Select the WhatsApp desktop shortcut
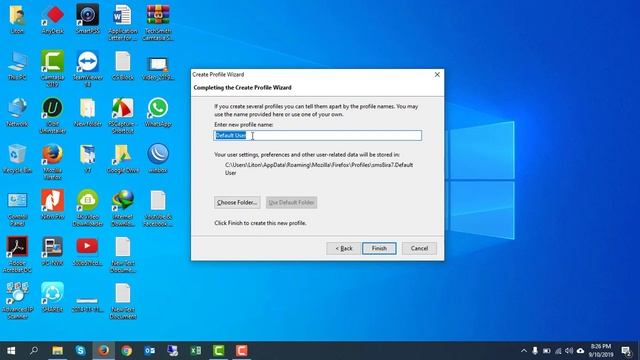Viewport: 640px width, 360px height. click(x=158, y=112)
